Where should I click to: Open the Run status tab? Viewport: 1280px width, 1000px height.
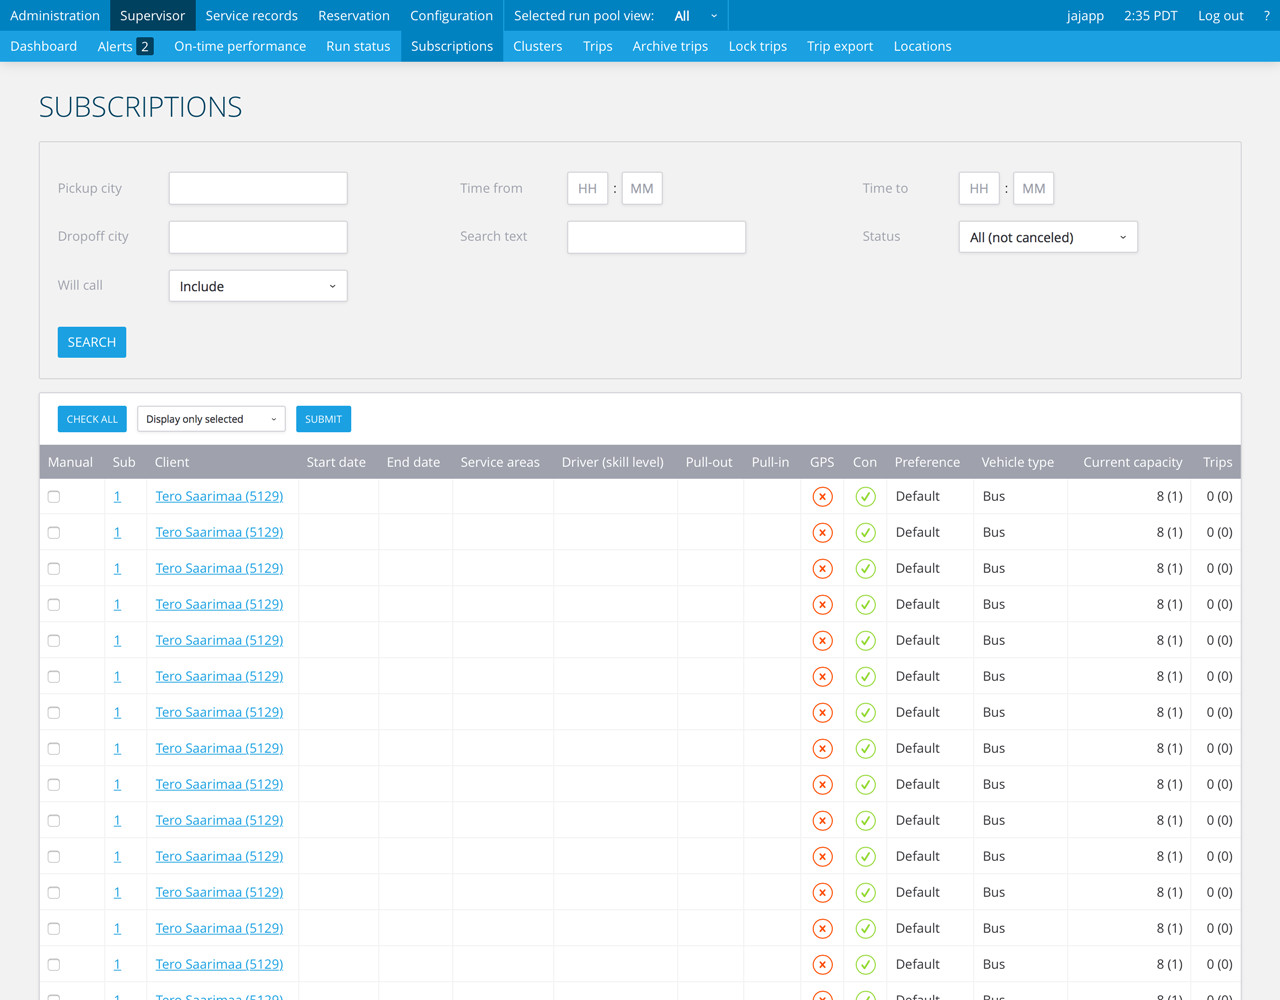358,46
